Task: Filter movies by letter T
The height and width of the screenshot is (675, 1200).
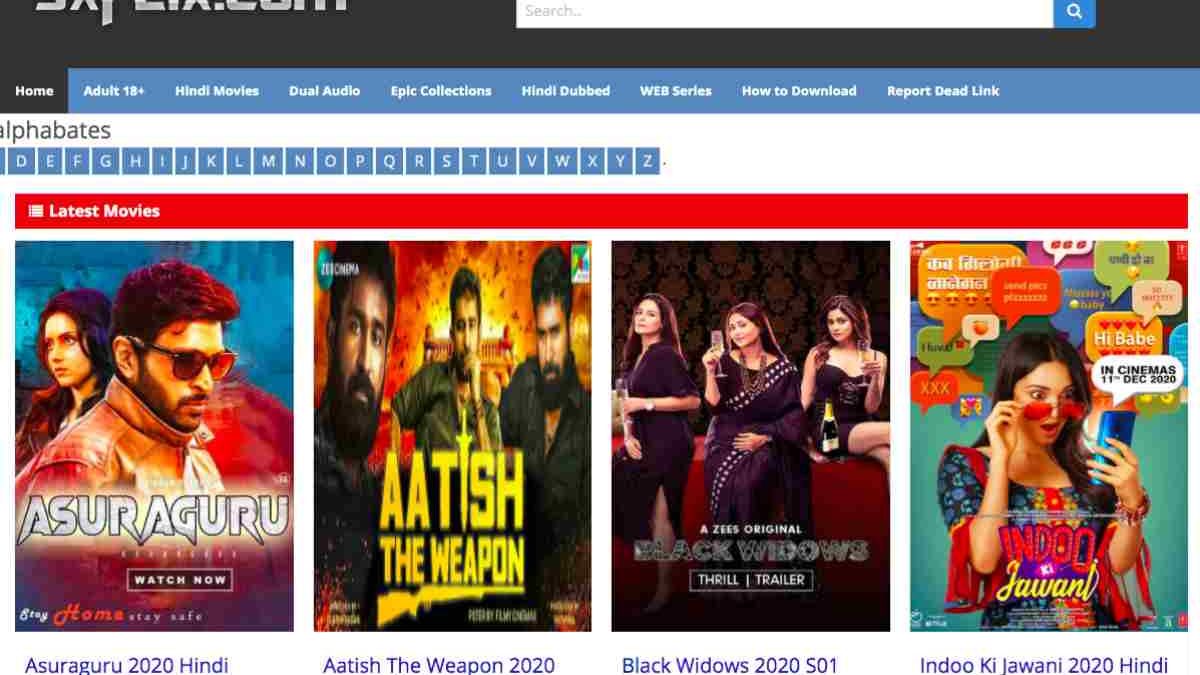Action: [x=475, y=161]
